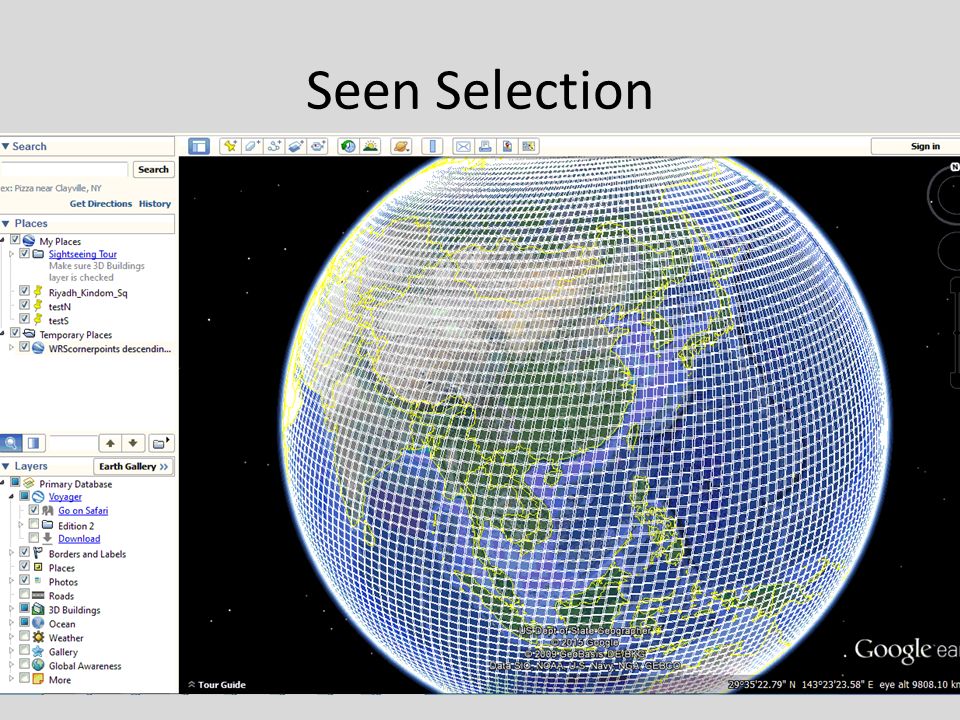Move selected place down
This screenshot has width=960, height=720.
click(x=133, y=443)
